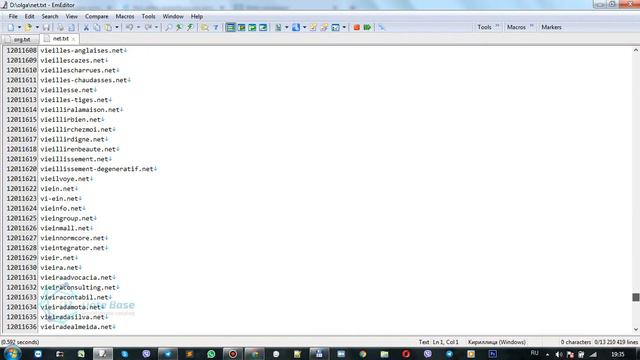The image size is (640, 360).
Task: Click line number 12011622
Action: [x=21, y=189]
